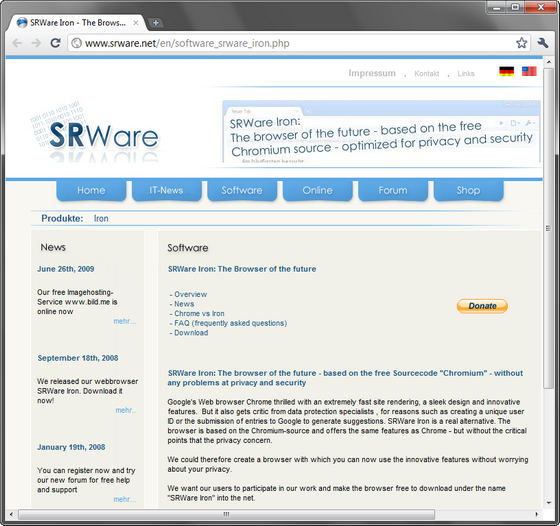Click 'SRWare Iron: The Browser of the future' heading
The height and width of the screenshot is (526, 560).
[242, 269]
